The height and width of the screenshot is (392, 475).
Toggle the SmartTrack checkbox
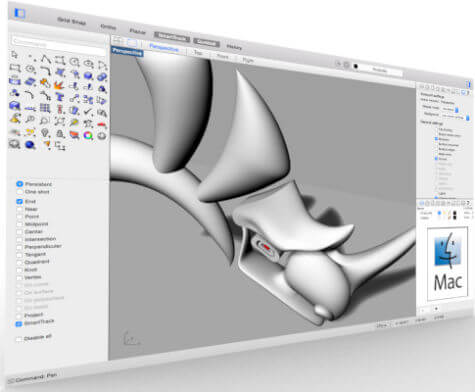(19, 323)
